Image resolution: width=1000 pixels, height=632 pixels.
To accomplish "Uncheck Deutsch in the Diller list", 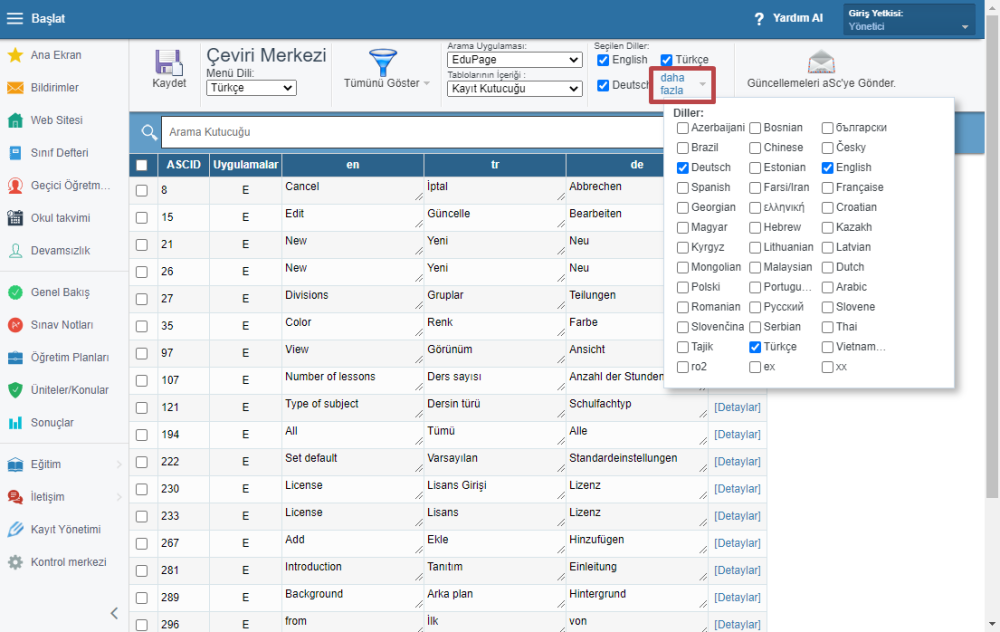I will pyautogui.click(x=682, y=168).
